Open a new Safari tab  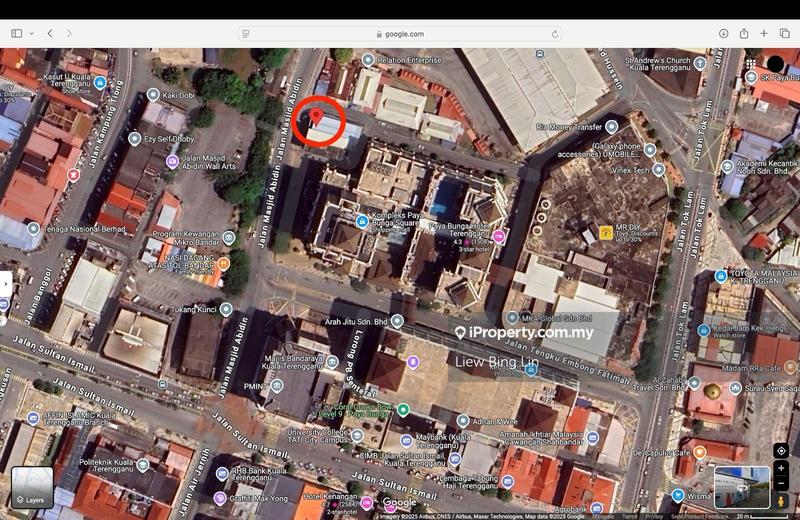764,33
